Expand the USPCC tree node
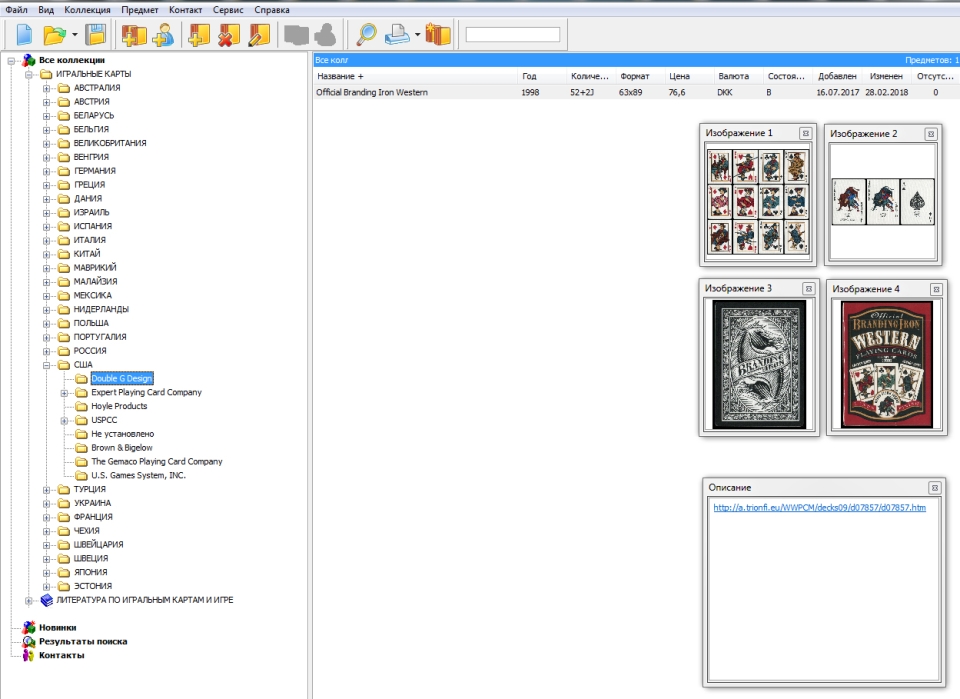The height and width of the screenshot is (699, 960). coord(64,421)
